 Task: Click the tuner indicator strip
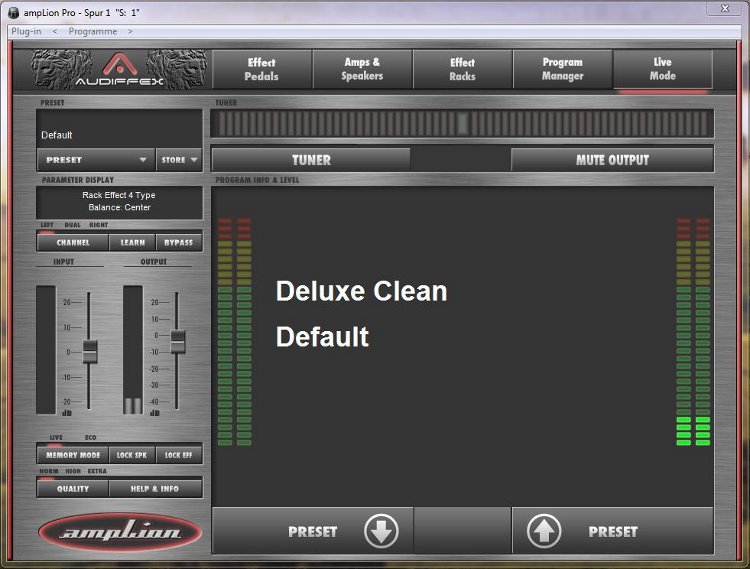(462, 123)
